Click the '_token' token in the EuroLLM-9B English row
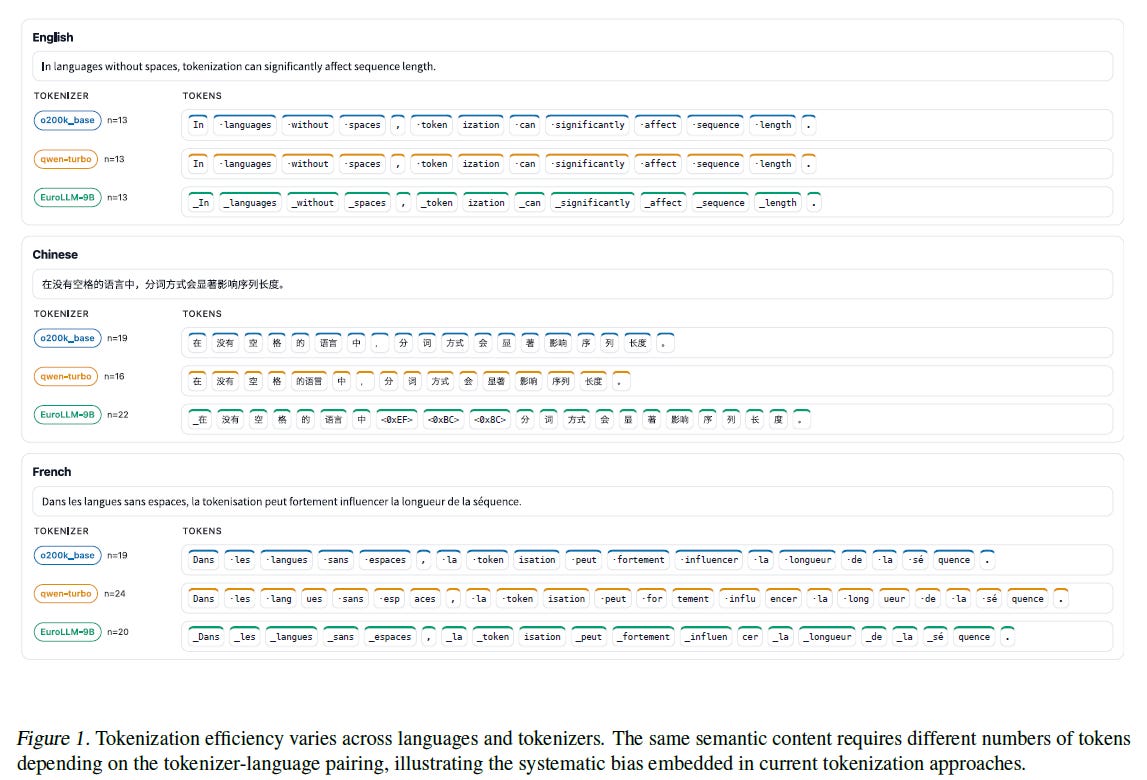The image size is (1147, 780). (x=437, y=203)
